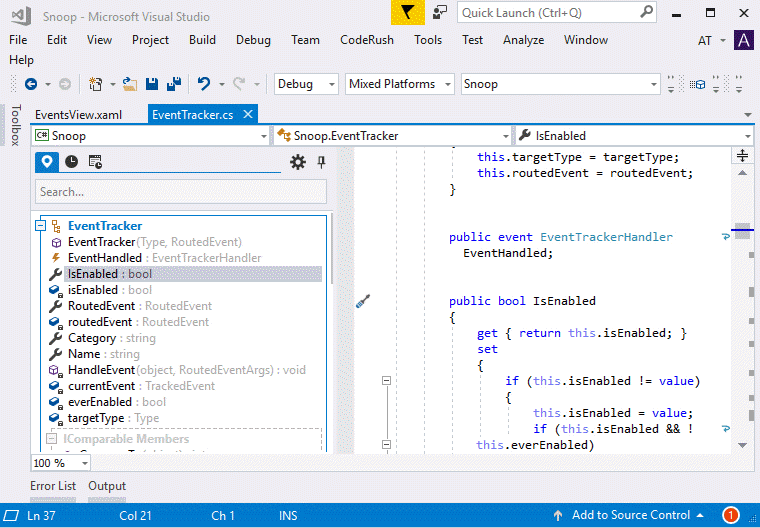Switch to the clock history view icon
Image resolution: width=760 pixels, height=528 pixels.
72,162
